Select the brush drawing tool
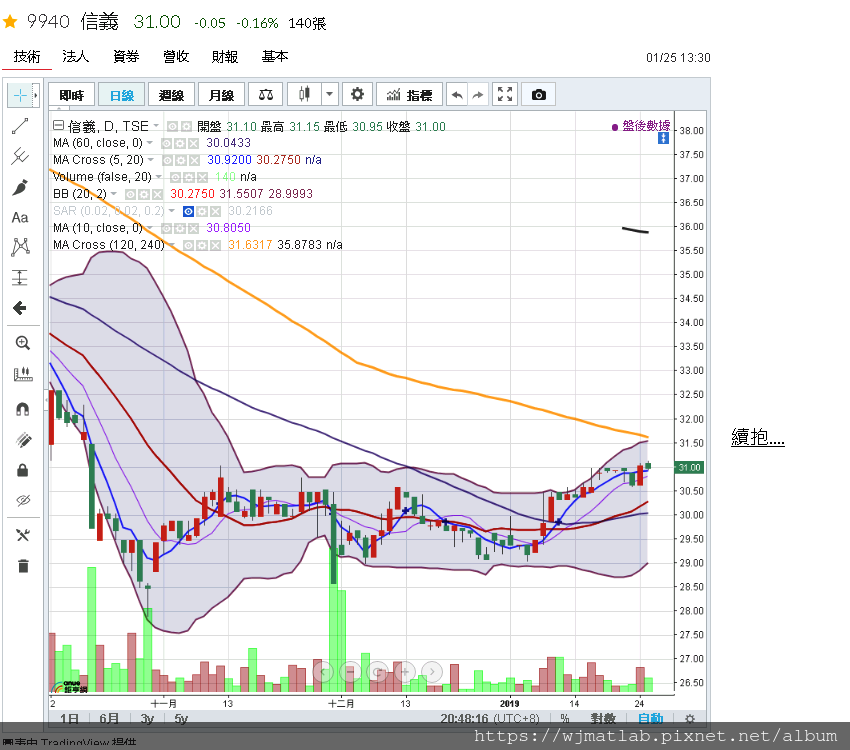The image size is (850, 750). [x=20, y=187]
